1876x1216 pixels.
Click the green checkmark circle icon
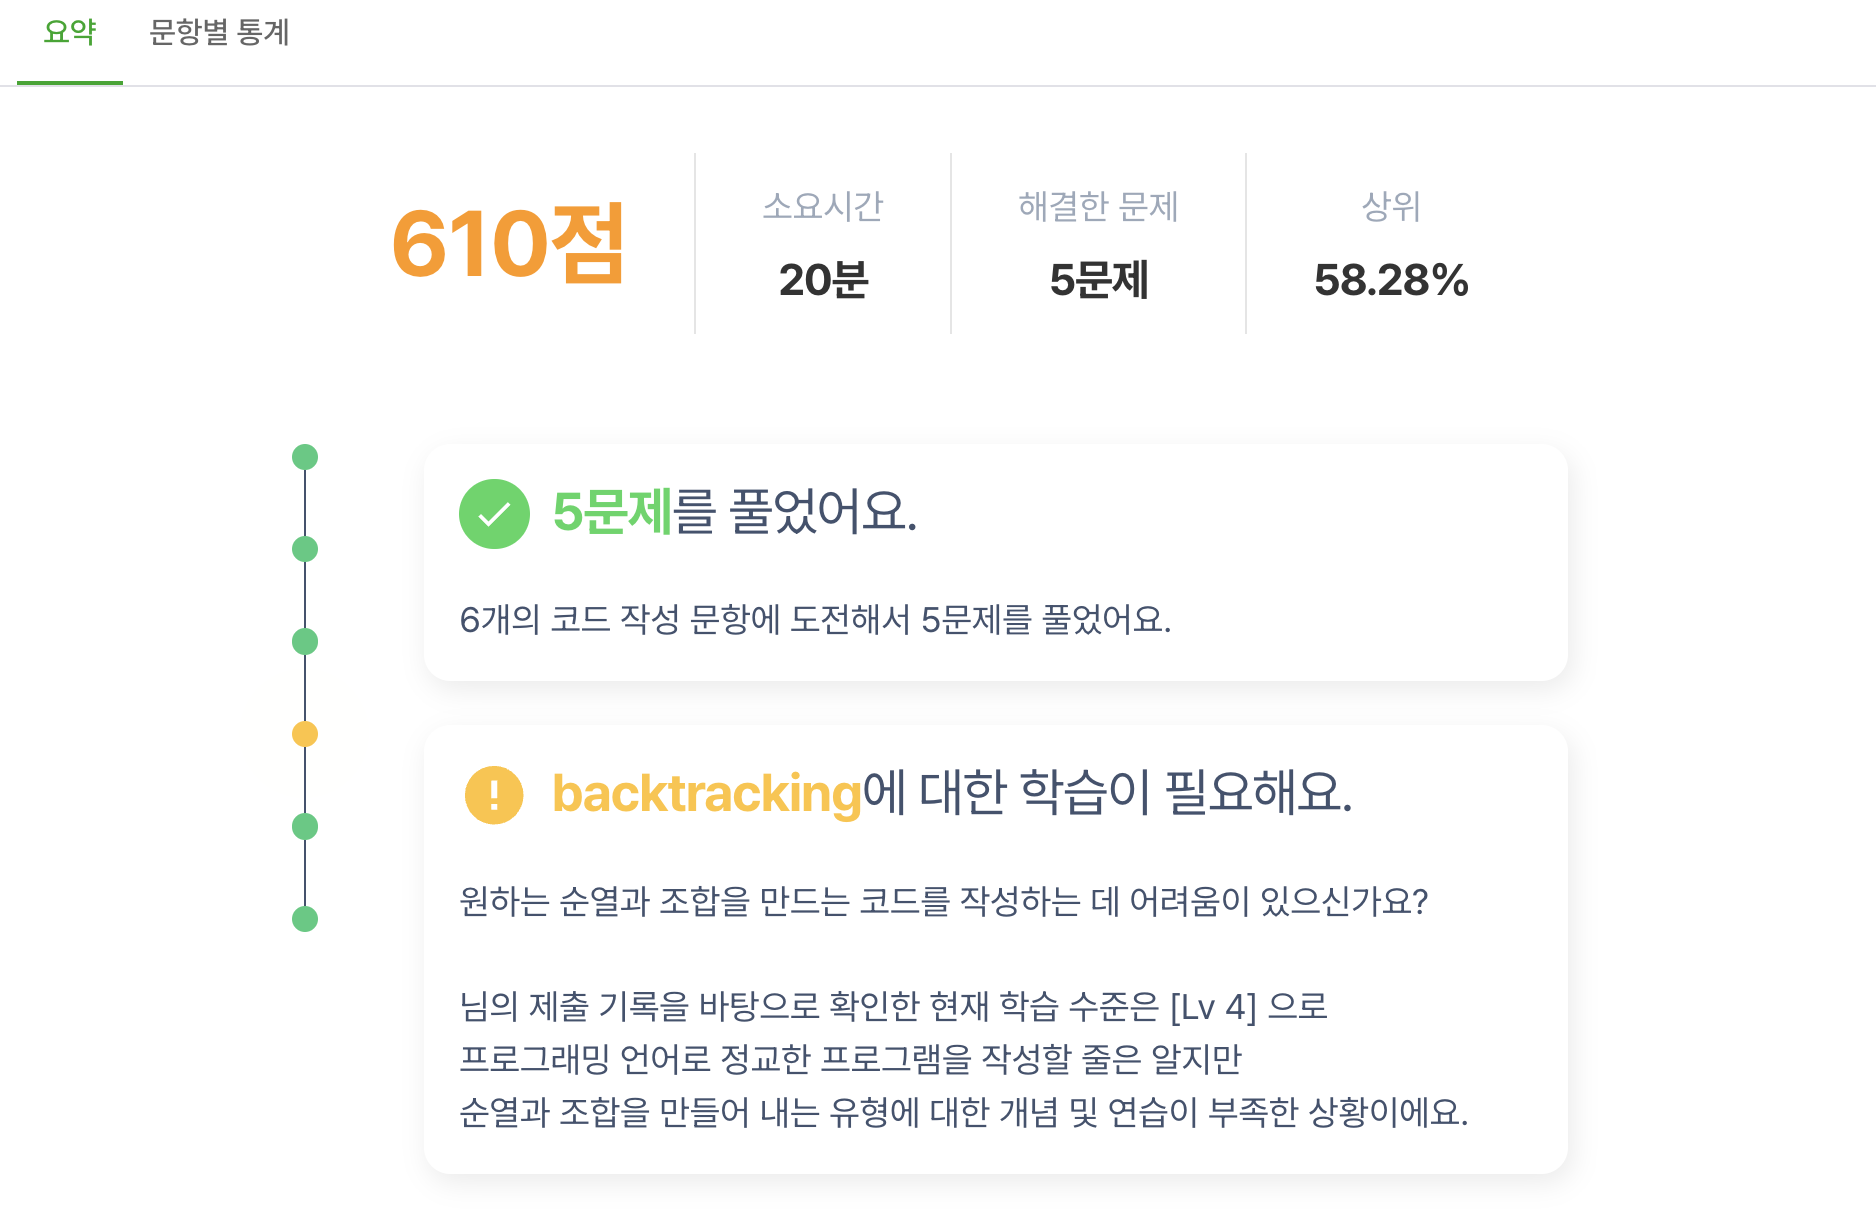click(494, 514)
